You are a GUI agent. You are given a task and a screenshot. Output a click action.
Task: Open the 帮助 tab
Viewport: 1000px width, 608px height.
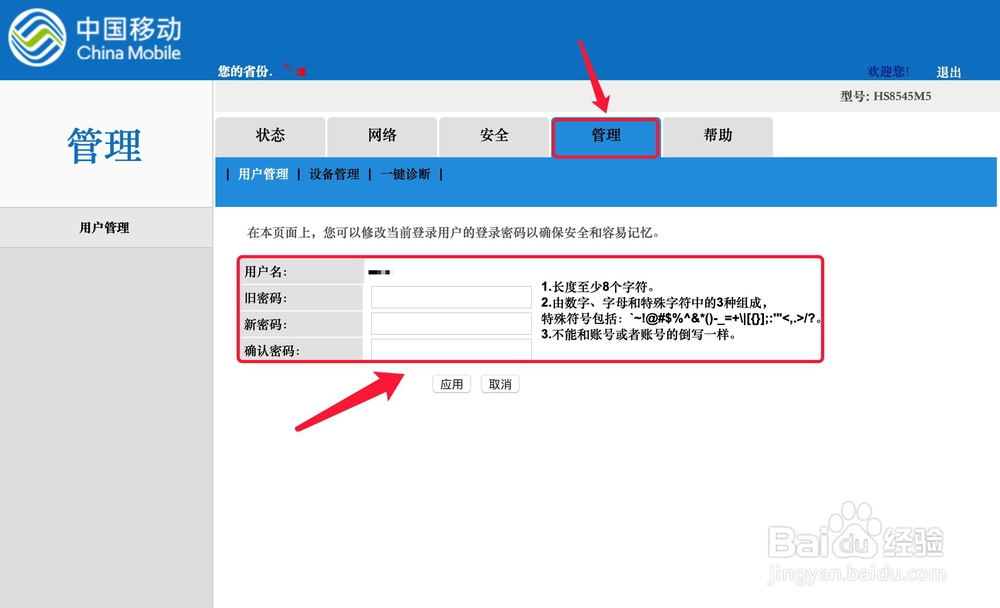717,135
